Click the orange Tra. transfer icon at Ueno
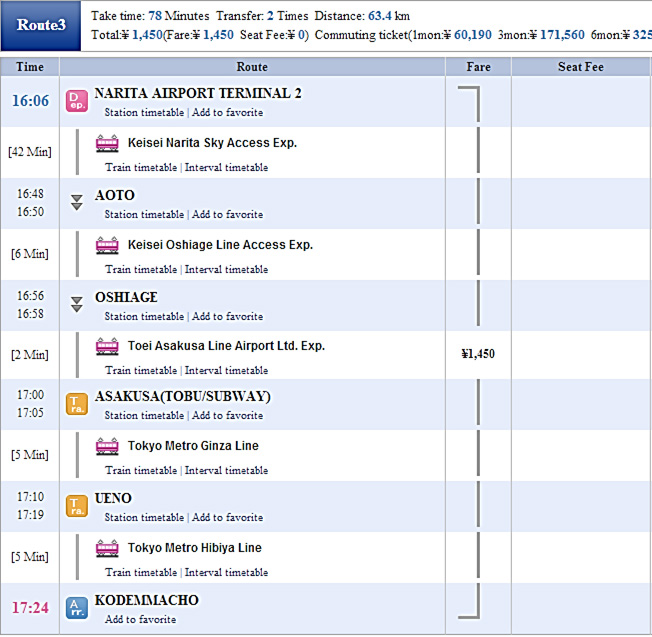The width and height of the screenshot is (652, 637). pos(77,506)
